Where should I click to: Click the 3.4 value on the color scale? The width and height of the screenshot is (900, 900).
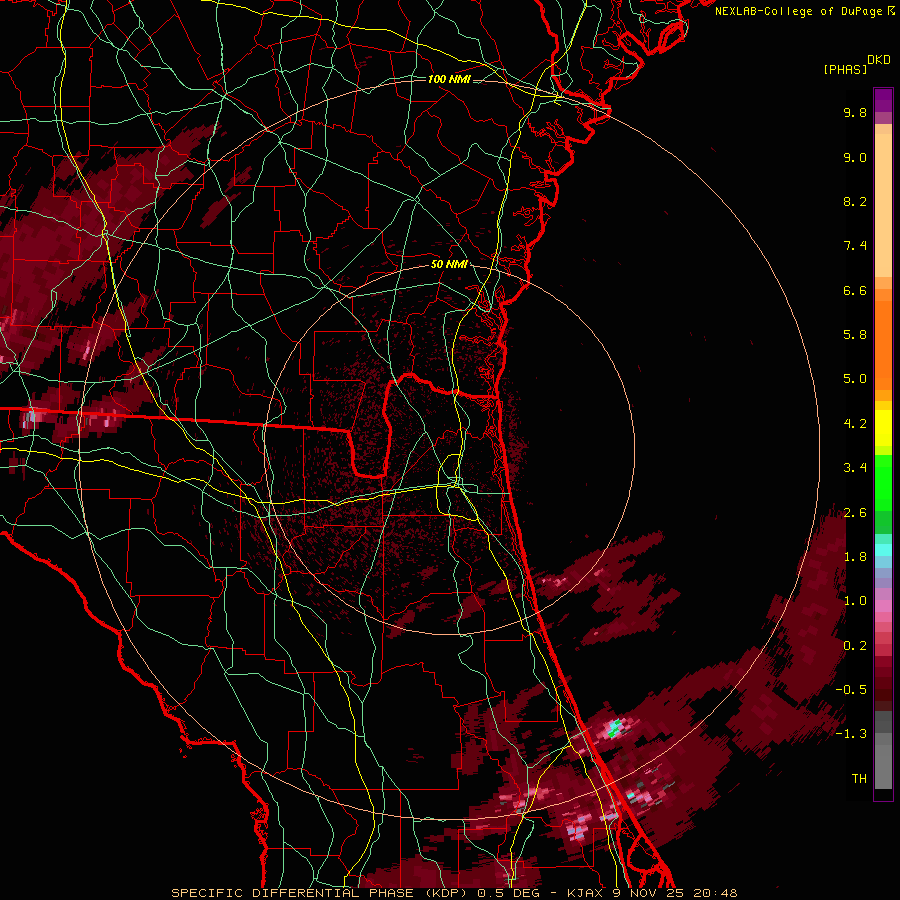pyautogui.click(x=855, y=468)
